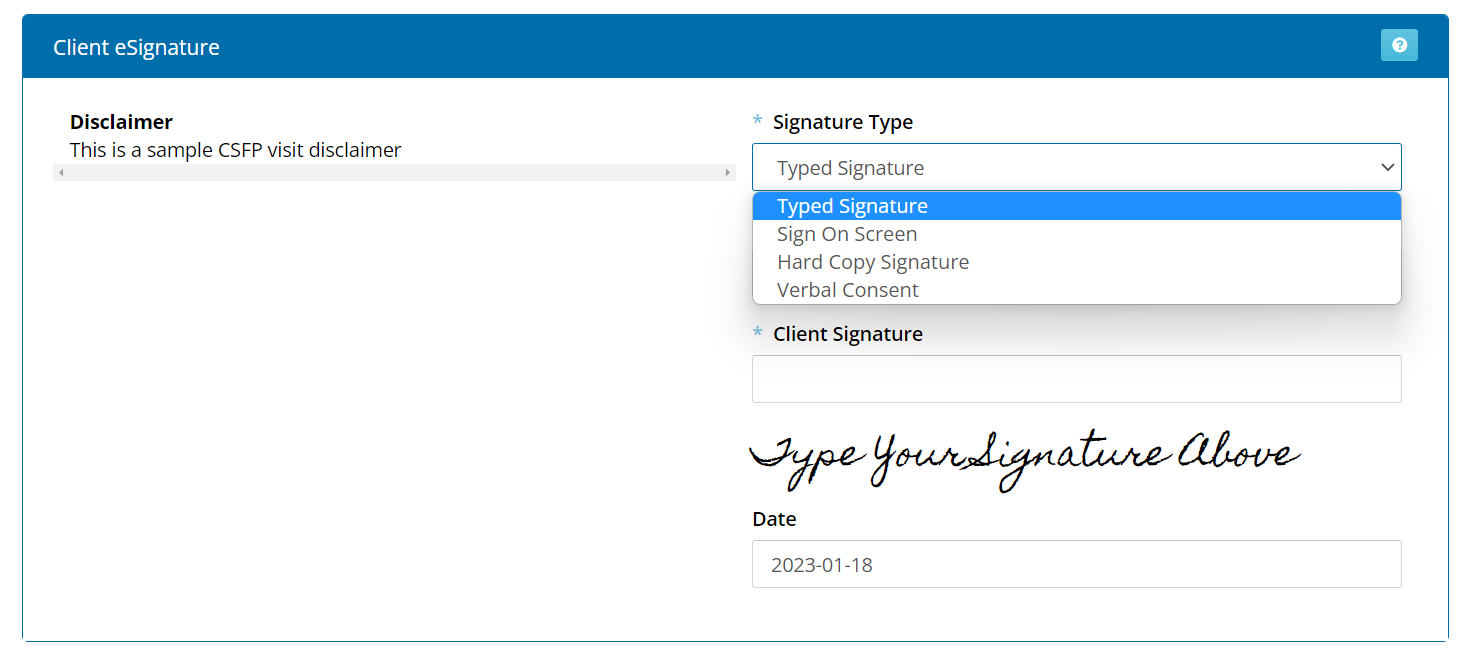This screenshot has width=1476, height=663.
Task: Click the disclaimer horizontal scrollbar track
Action: coord(395,172)
